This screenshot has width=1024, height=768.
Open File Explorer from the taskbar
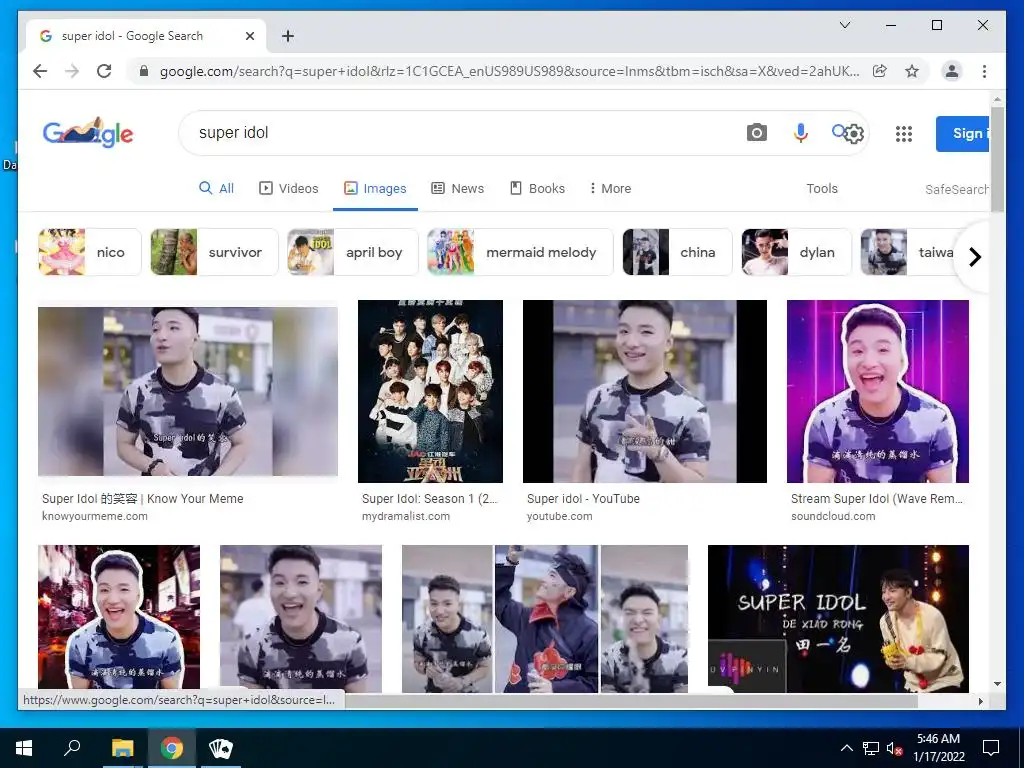(x=122, y=748)
